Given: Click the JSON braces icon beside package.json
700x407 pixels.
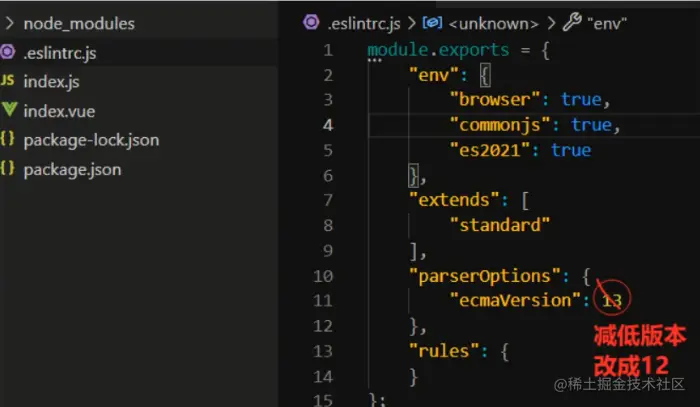Looking at the screenshot, I should pyautogui.click(x=7, y=168).
